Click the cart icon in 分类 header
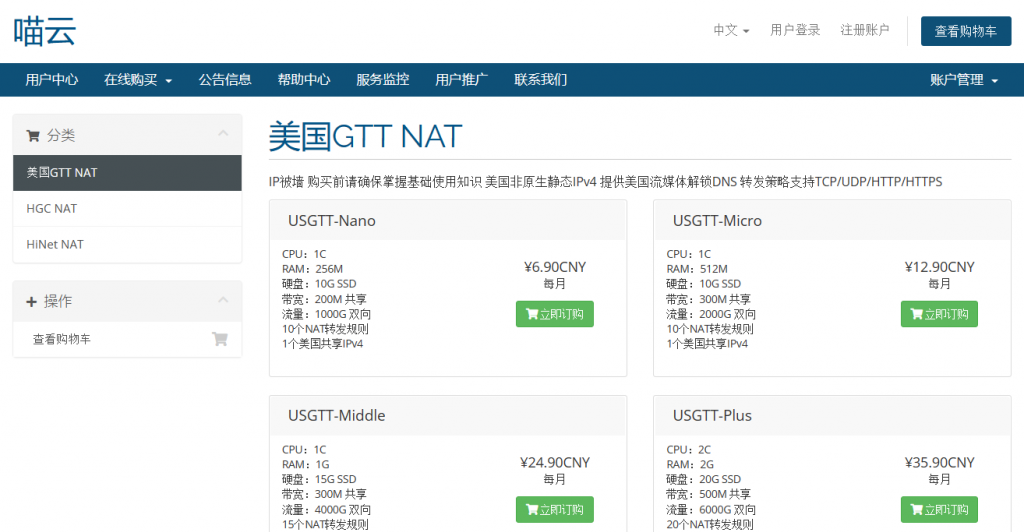The width and height of the screenshot is (1024, 532). (x=33, y=135)
